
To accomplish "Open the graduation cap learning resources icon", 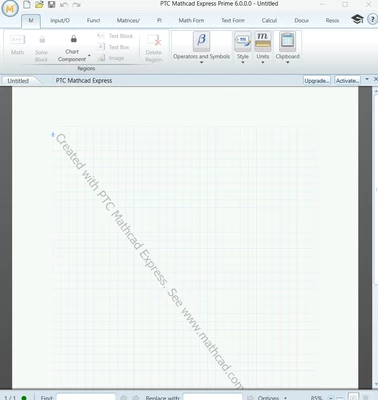I will pos(357,19).
